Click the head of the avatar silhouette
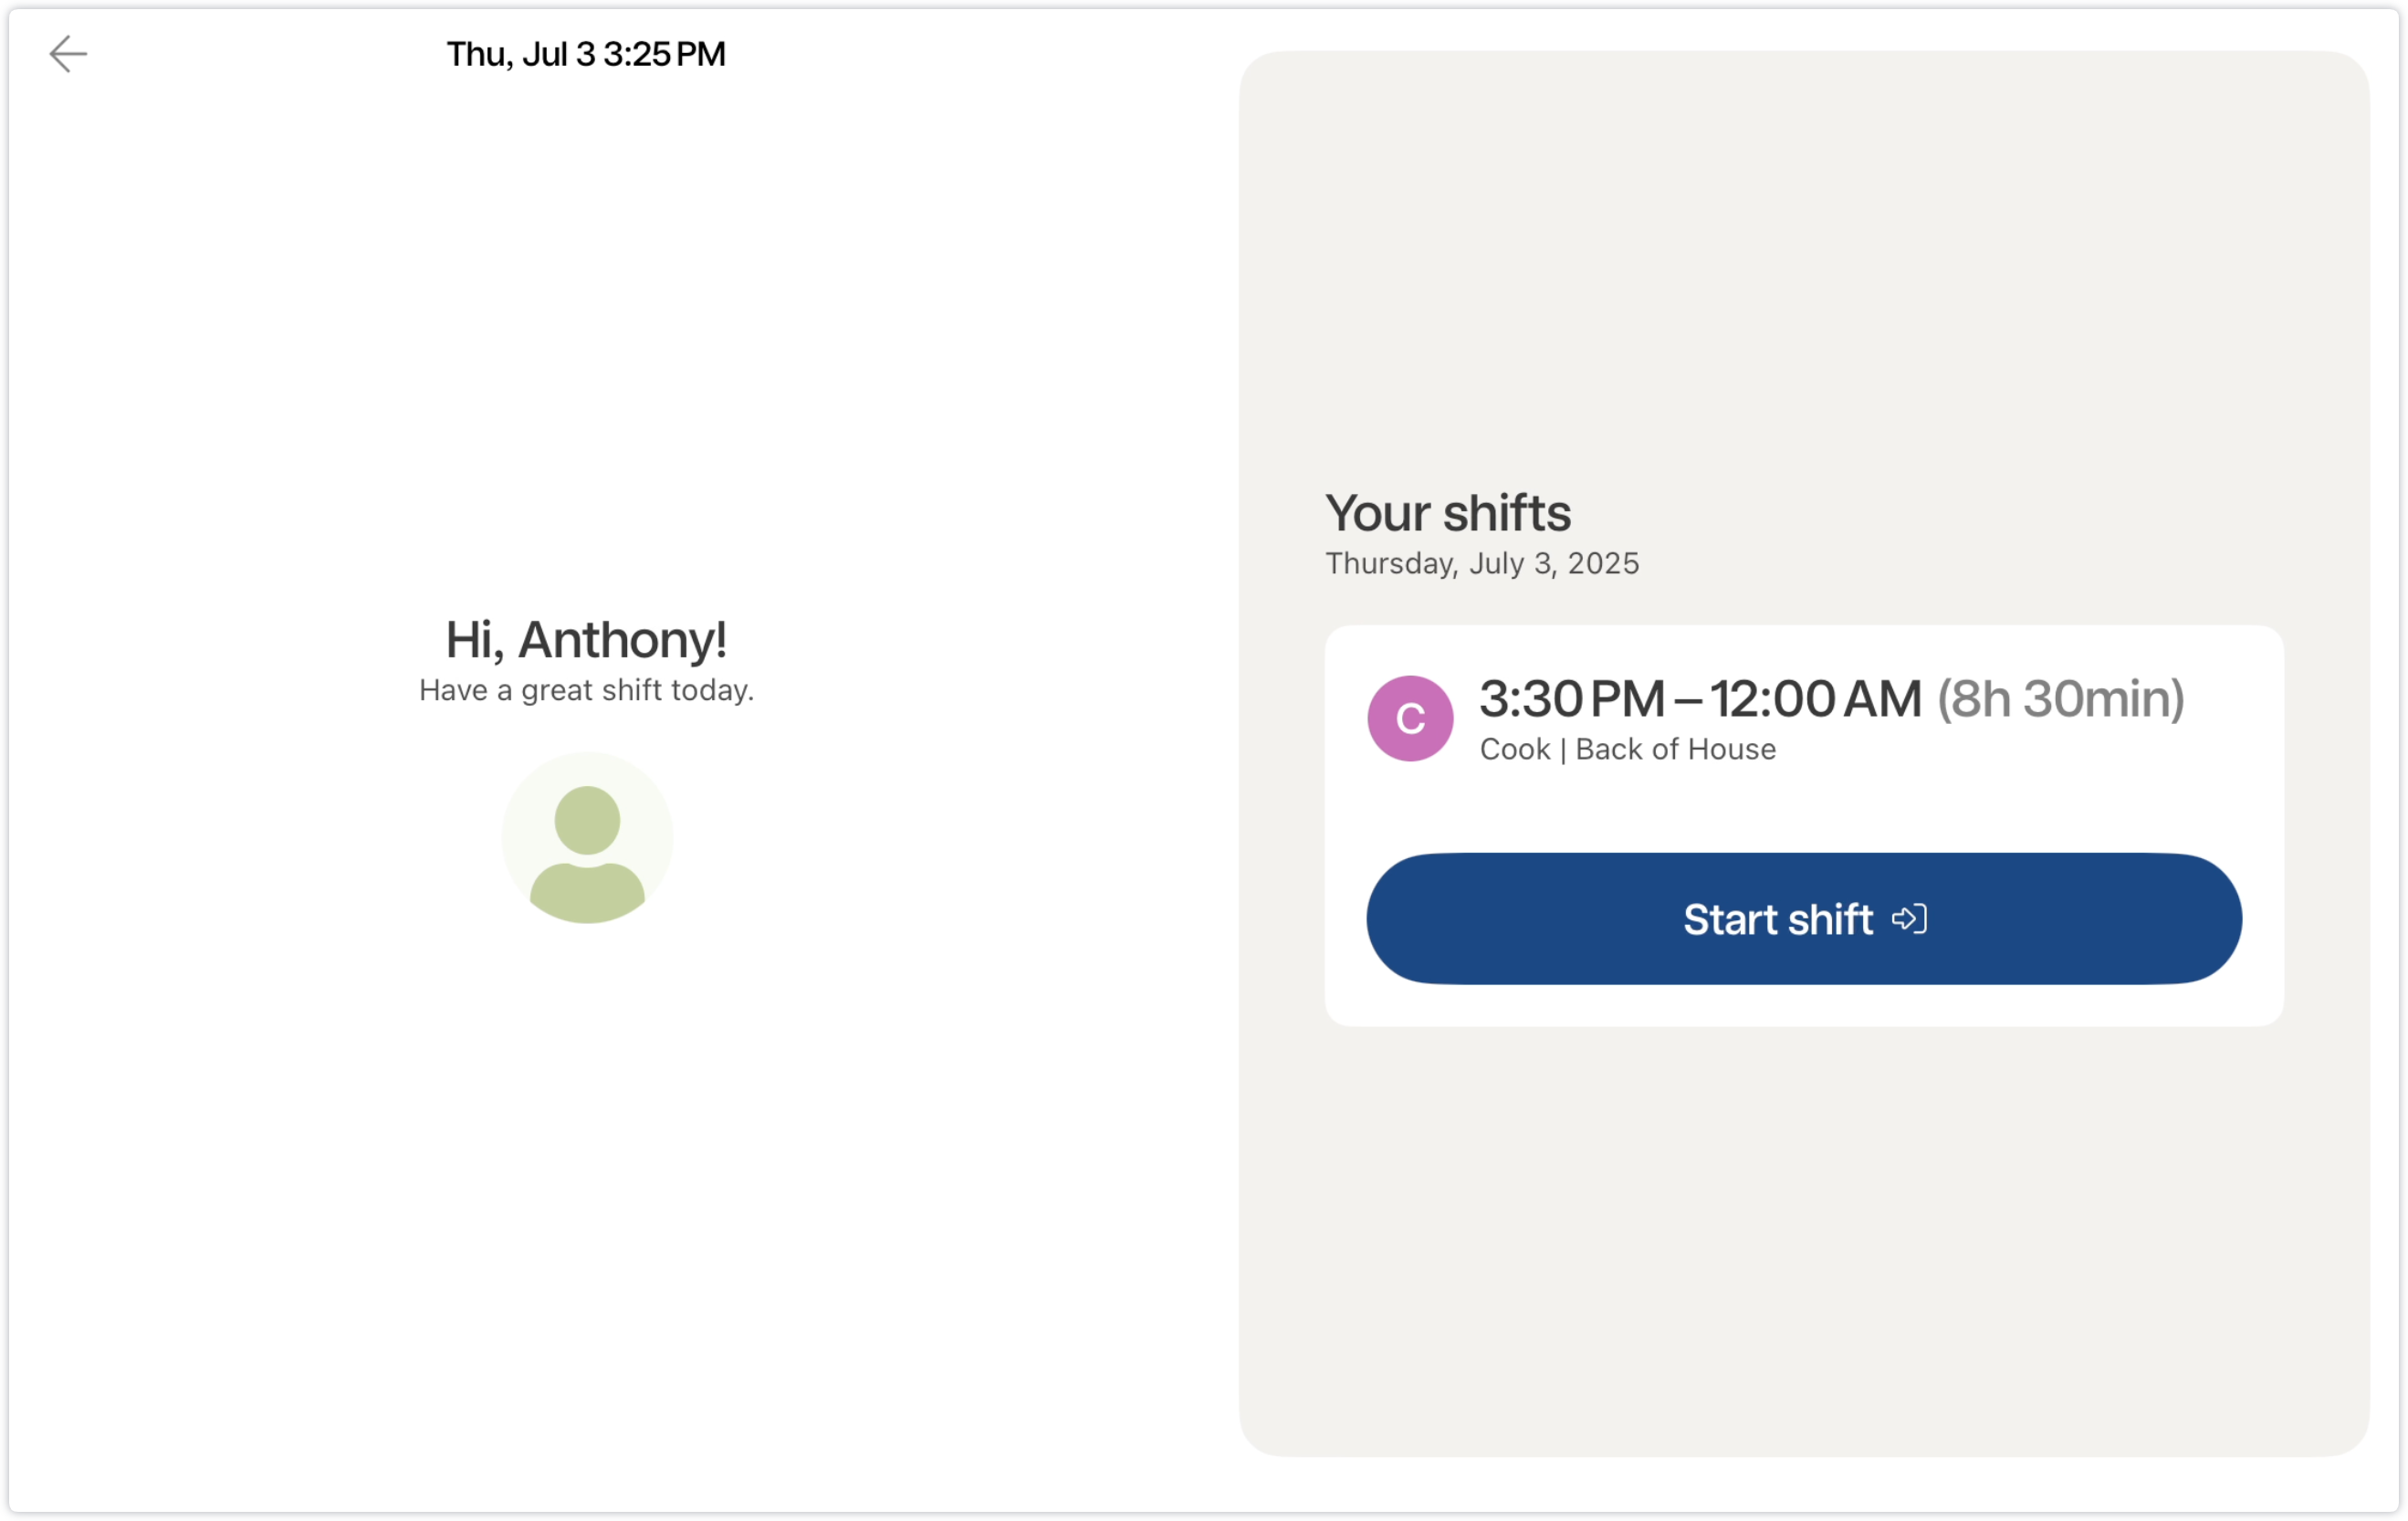Viewport: 2408px width, 1521px height. coord(587,820)
